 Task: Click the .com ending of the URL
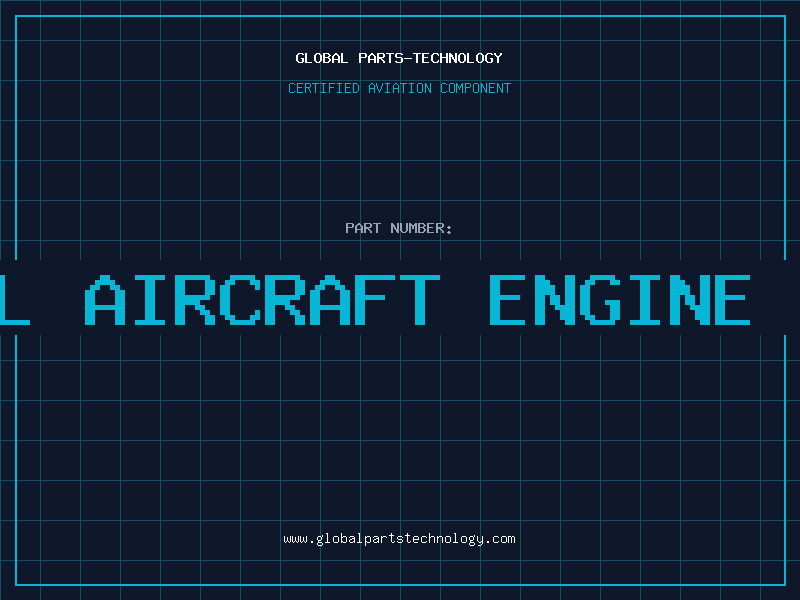coord(499,539)
